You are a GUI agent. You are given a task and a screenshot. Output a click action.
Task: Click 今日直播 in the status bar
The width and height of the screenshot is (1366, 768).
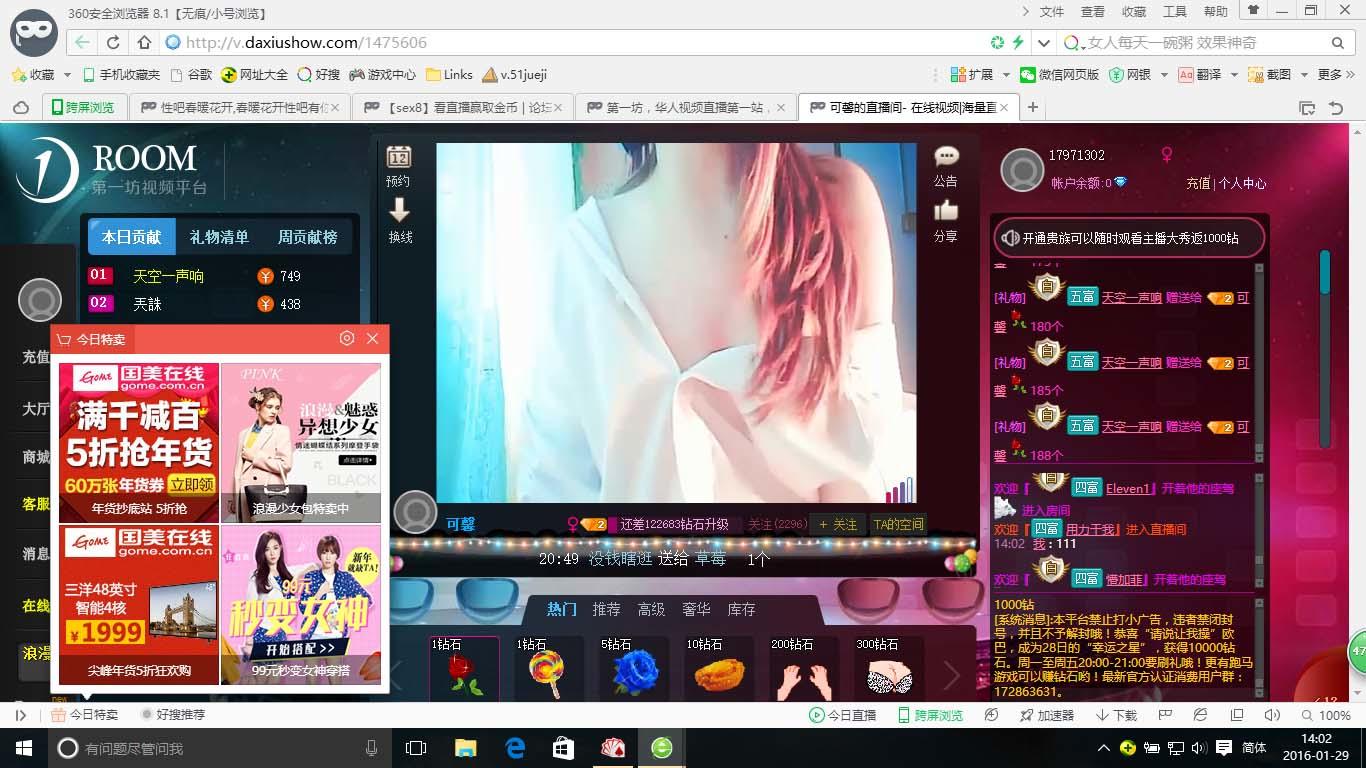coord(842,715)
